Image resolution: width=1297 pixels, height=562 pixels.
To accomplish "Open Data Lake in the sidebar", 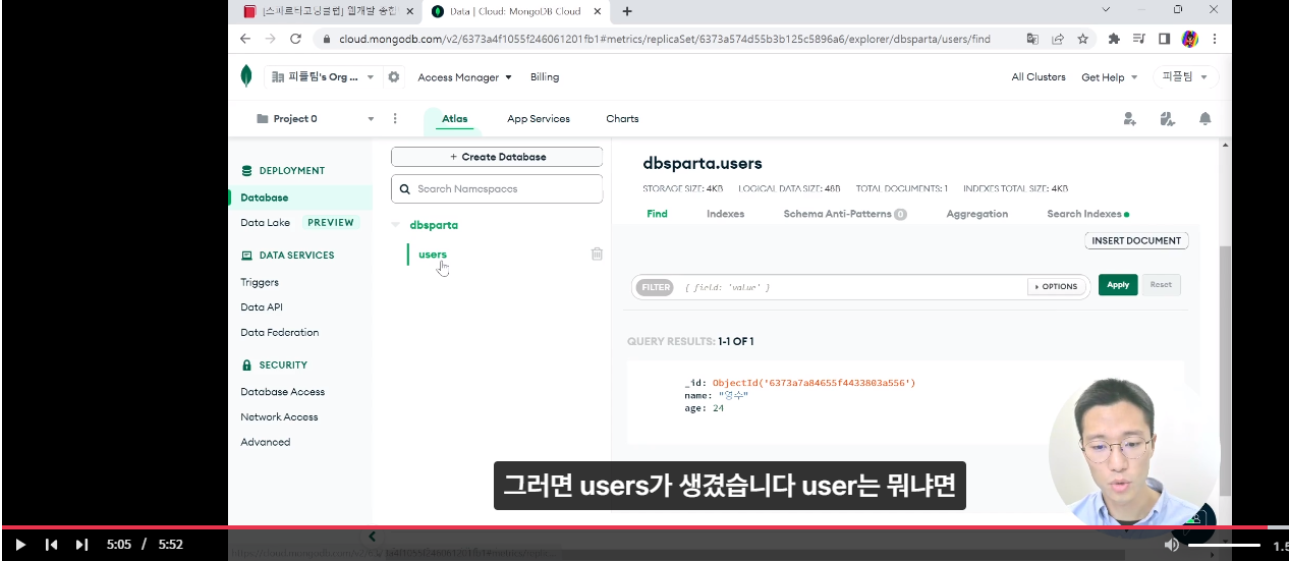I will [x=265, y=223].
